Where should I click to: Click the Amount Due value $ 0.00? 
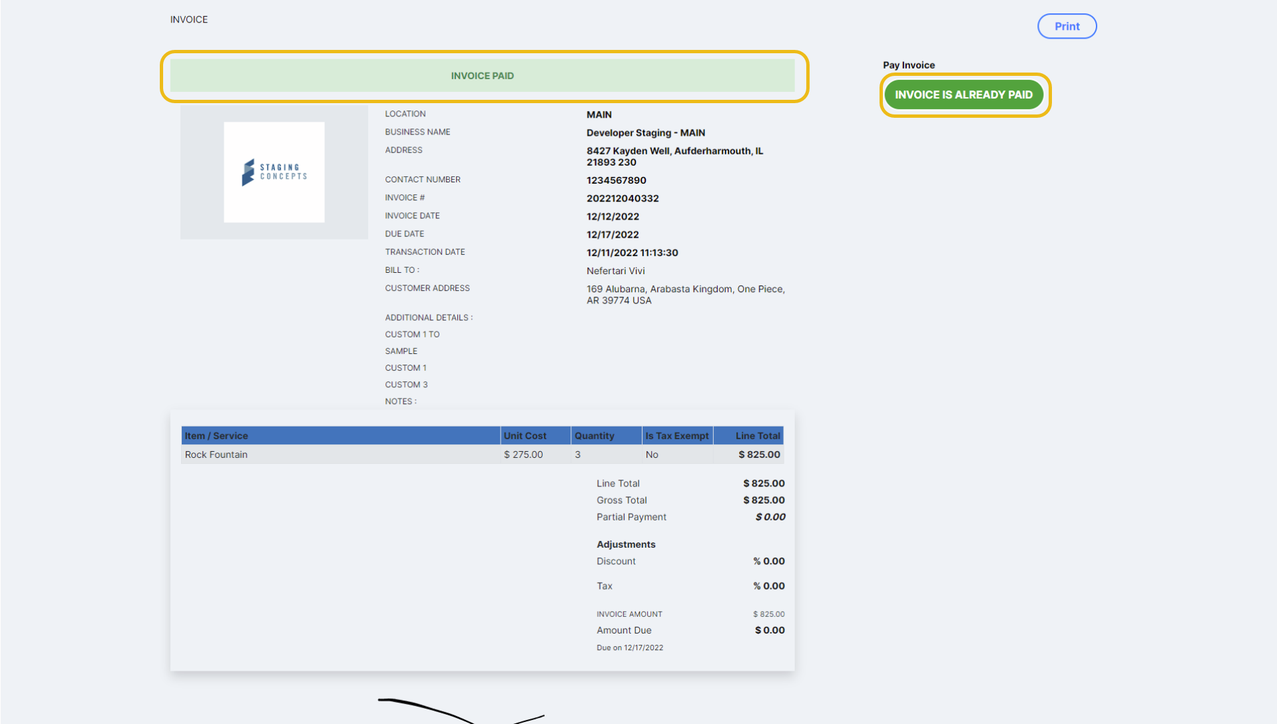click(x=769, y=631)
